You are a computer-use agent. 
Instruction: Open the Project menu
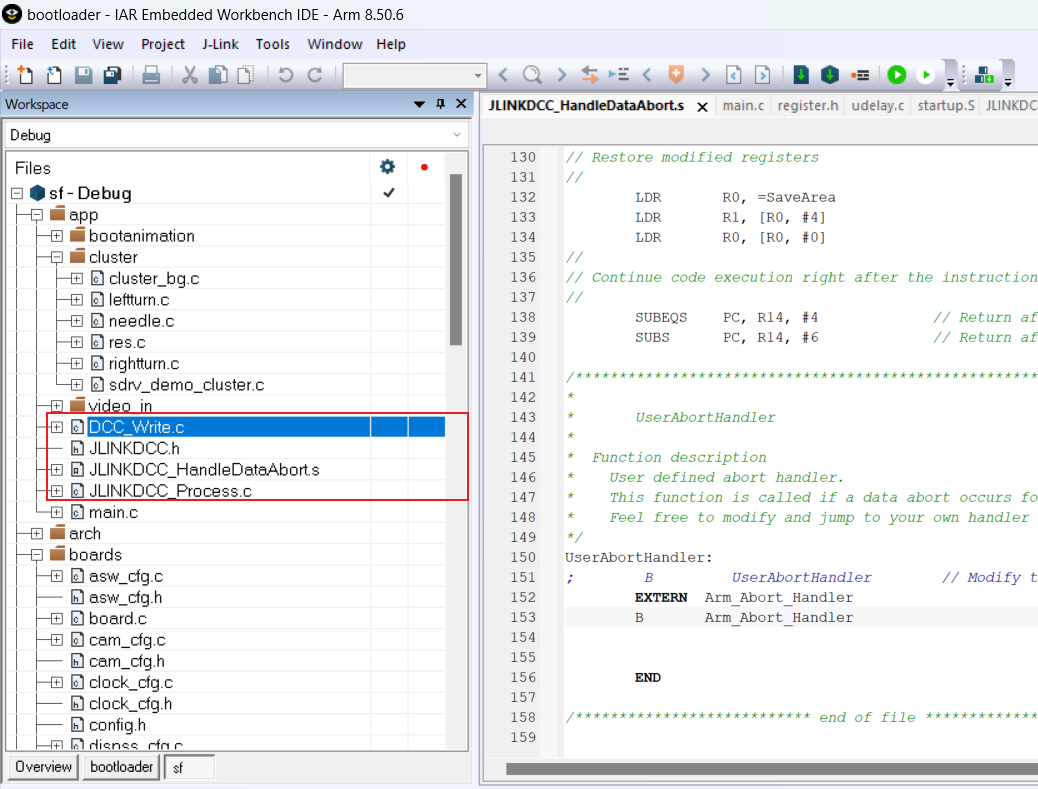point(162,44)
